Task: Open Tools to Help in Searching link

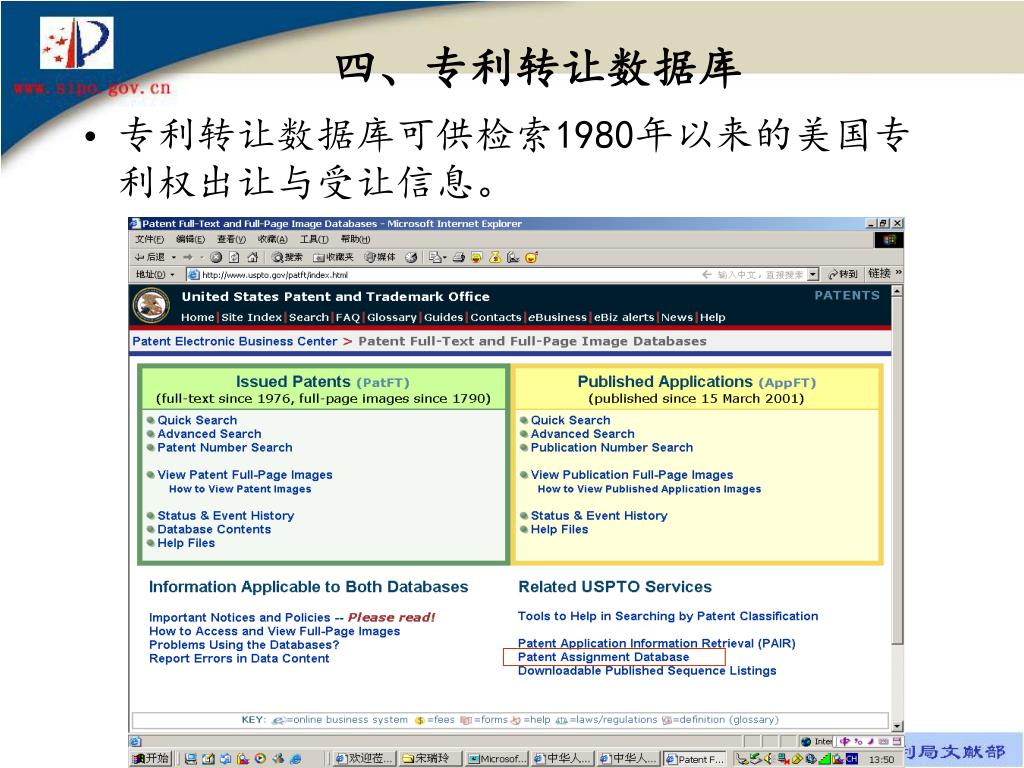Action: click(x=667, y=616)
